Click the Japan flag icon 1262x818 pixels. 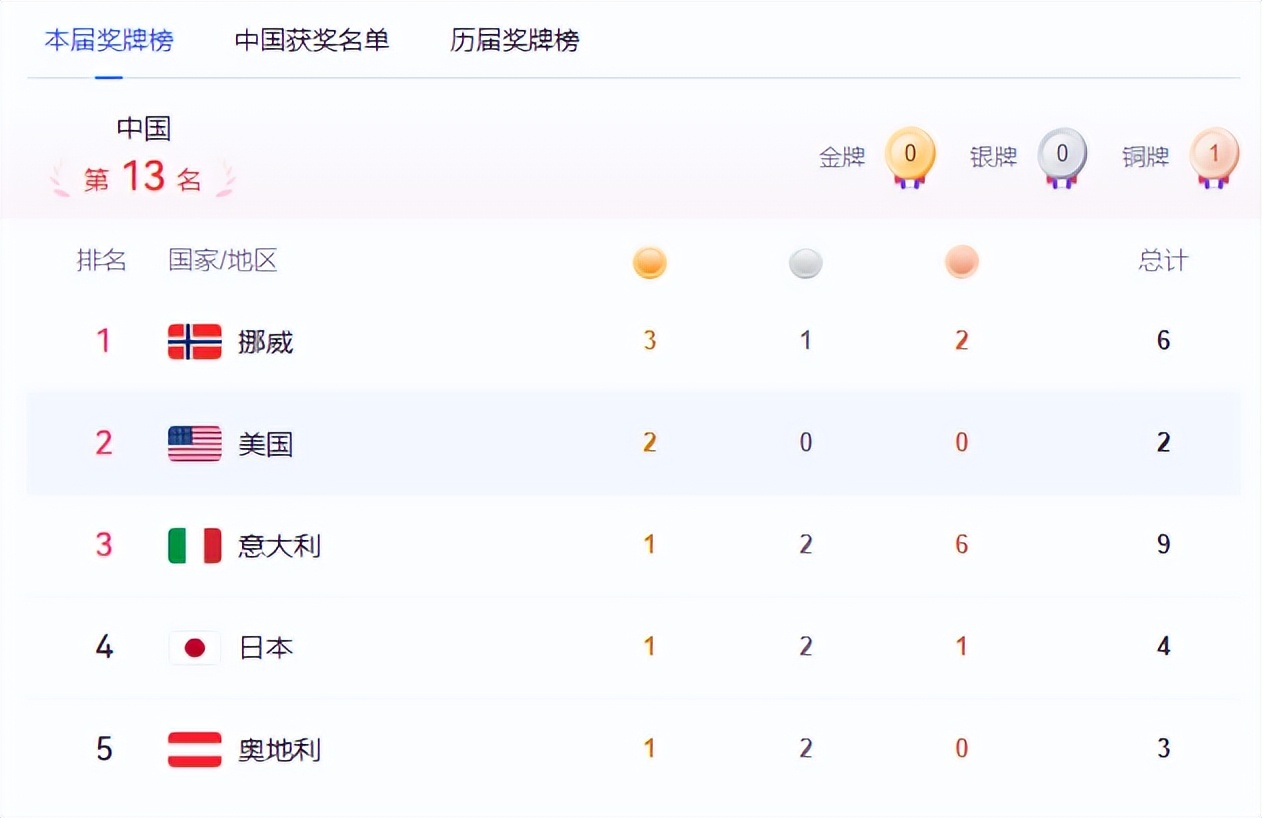[x=194, y=648]
